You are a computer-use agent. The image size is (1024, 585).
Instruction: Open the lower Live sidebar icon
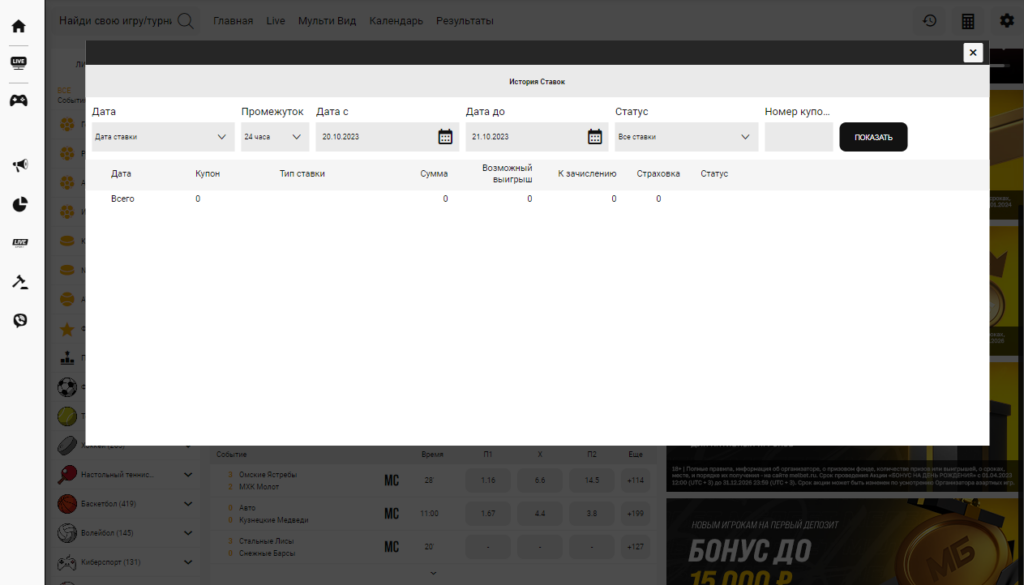[x=20, y=243]
